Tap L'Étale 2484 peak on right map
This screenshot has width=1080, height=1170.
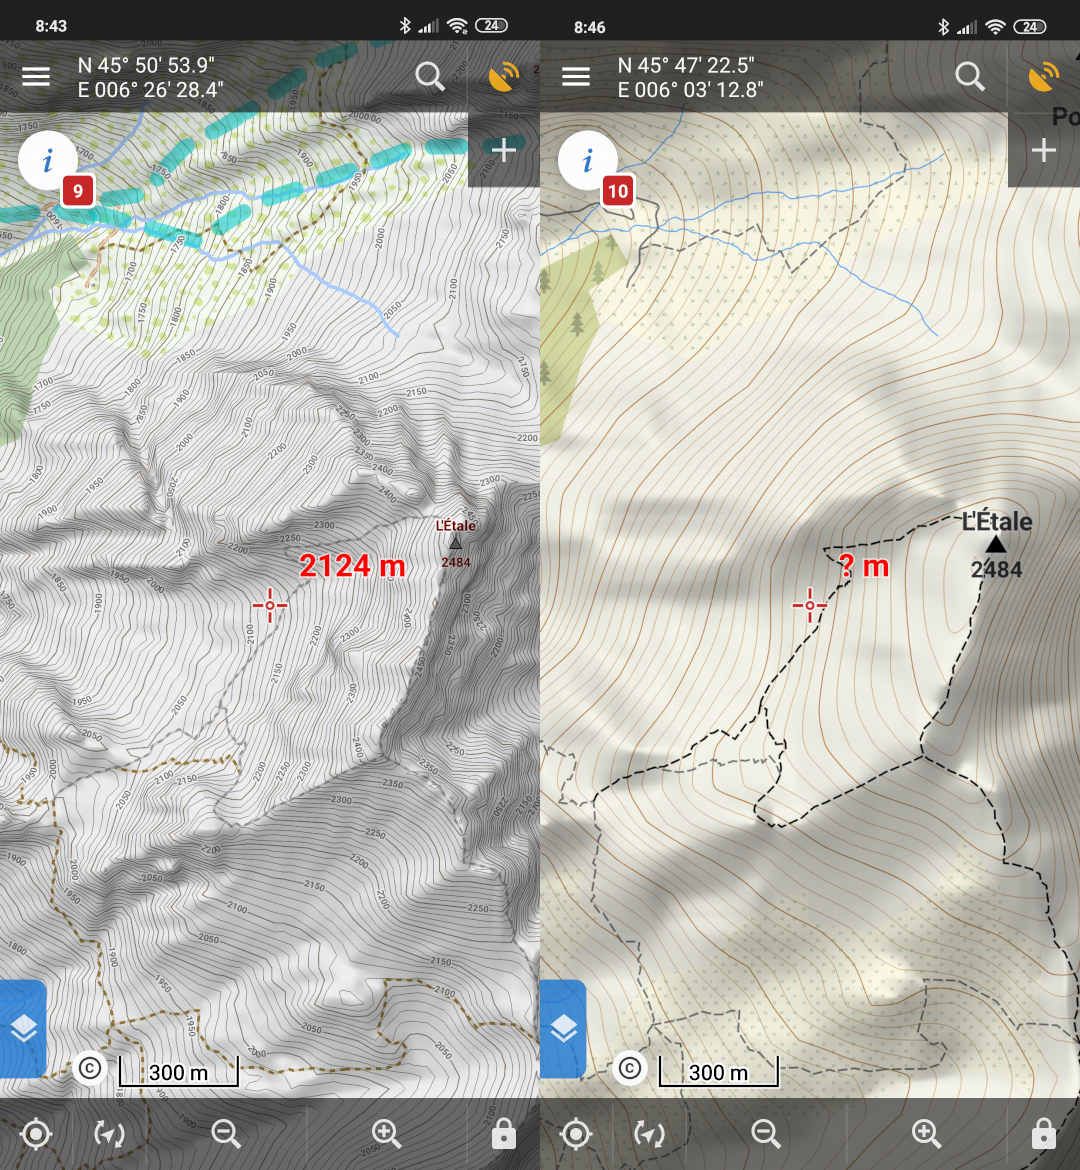point(996,544)
